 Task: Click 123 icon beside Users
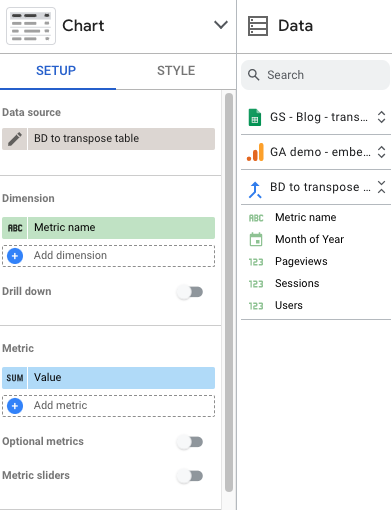(256, 306)
